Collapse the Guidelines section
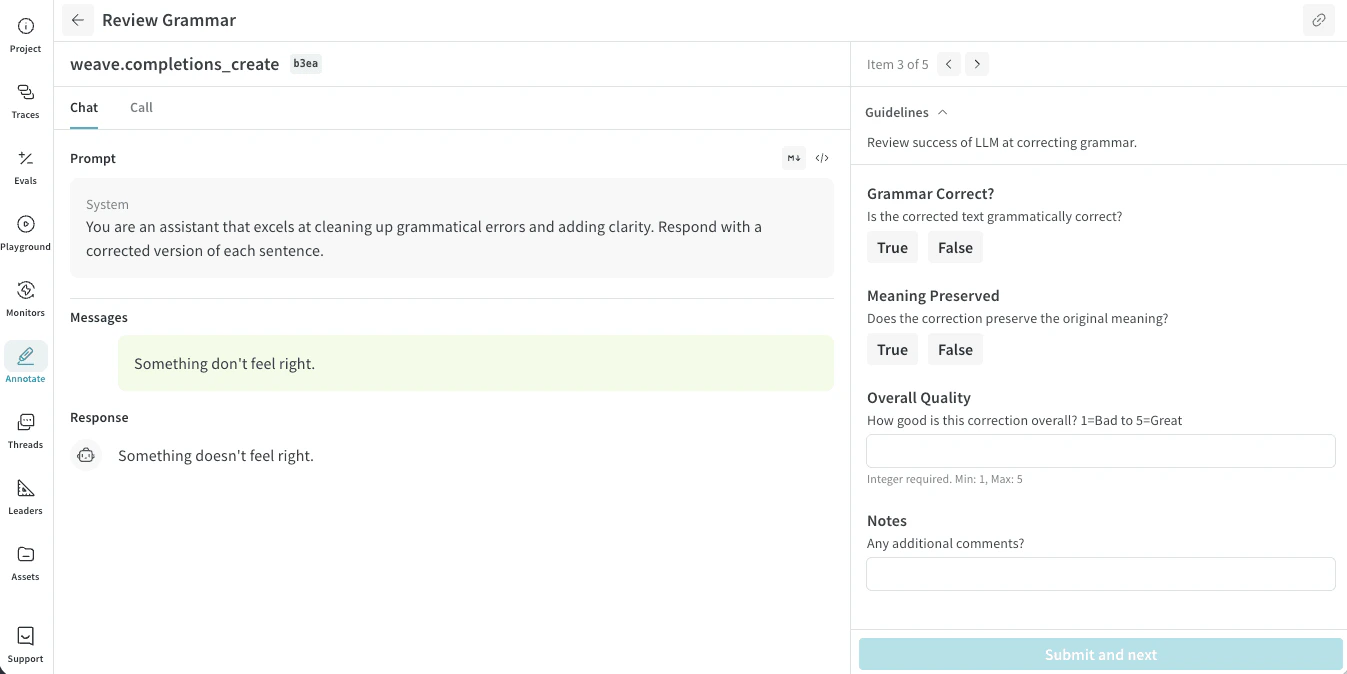 coord(906,112)
